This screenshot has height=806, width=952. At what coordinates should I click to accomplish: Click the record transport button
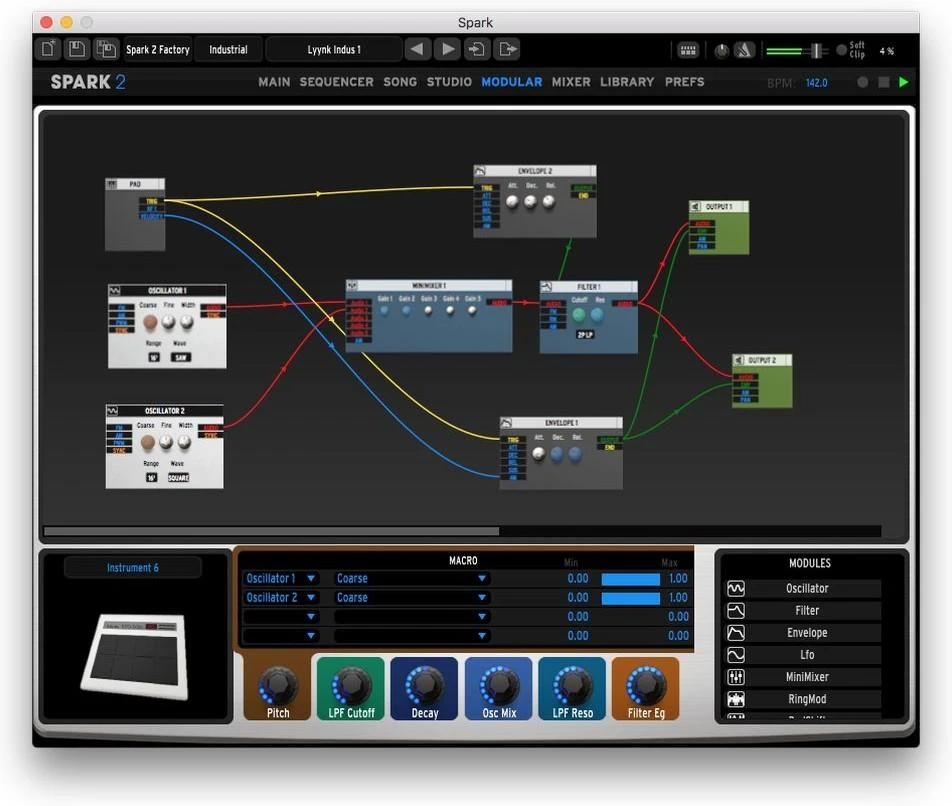[862, 82]
